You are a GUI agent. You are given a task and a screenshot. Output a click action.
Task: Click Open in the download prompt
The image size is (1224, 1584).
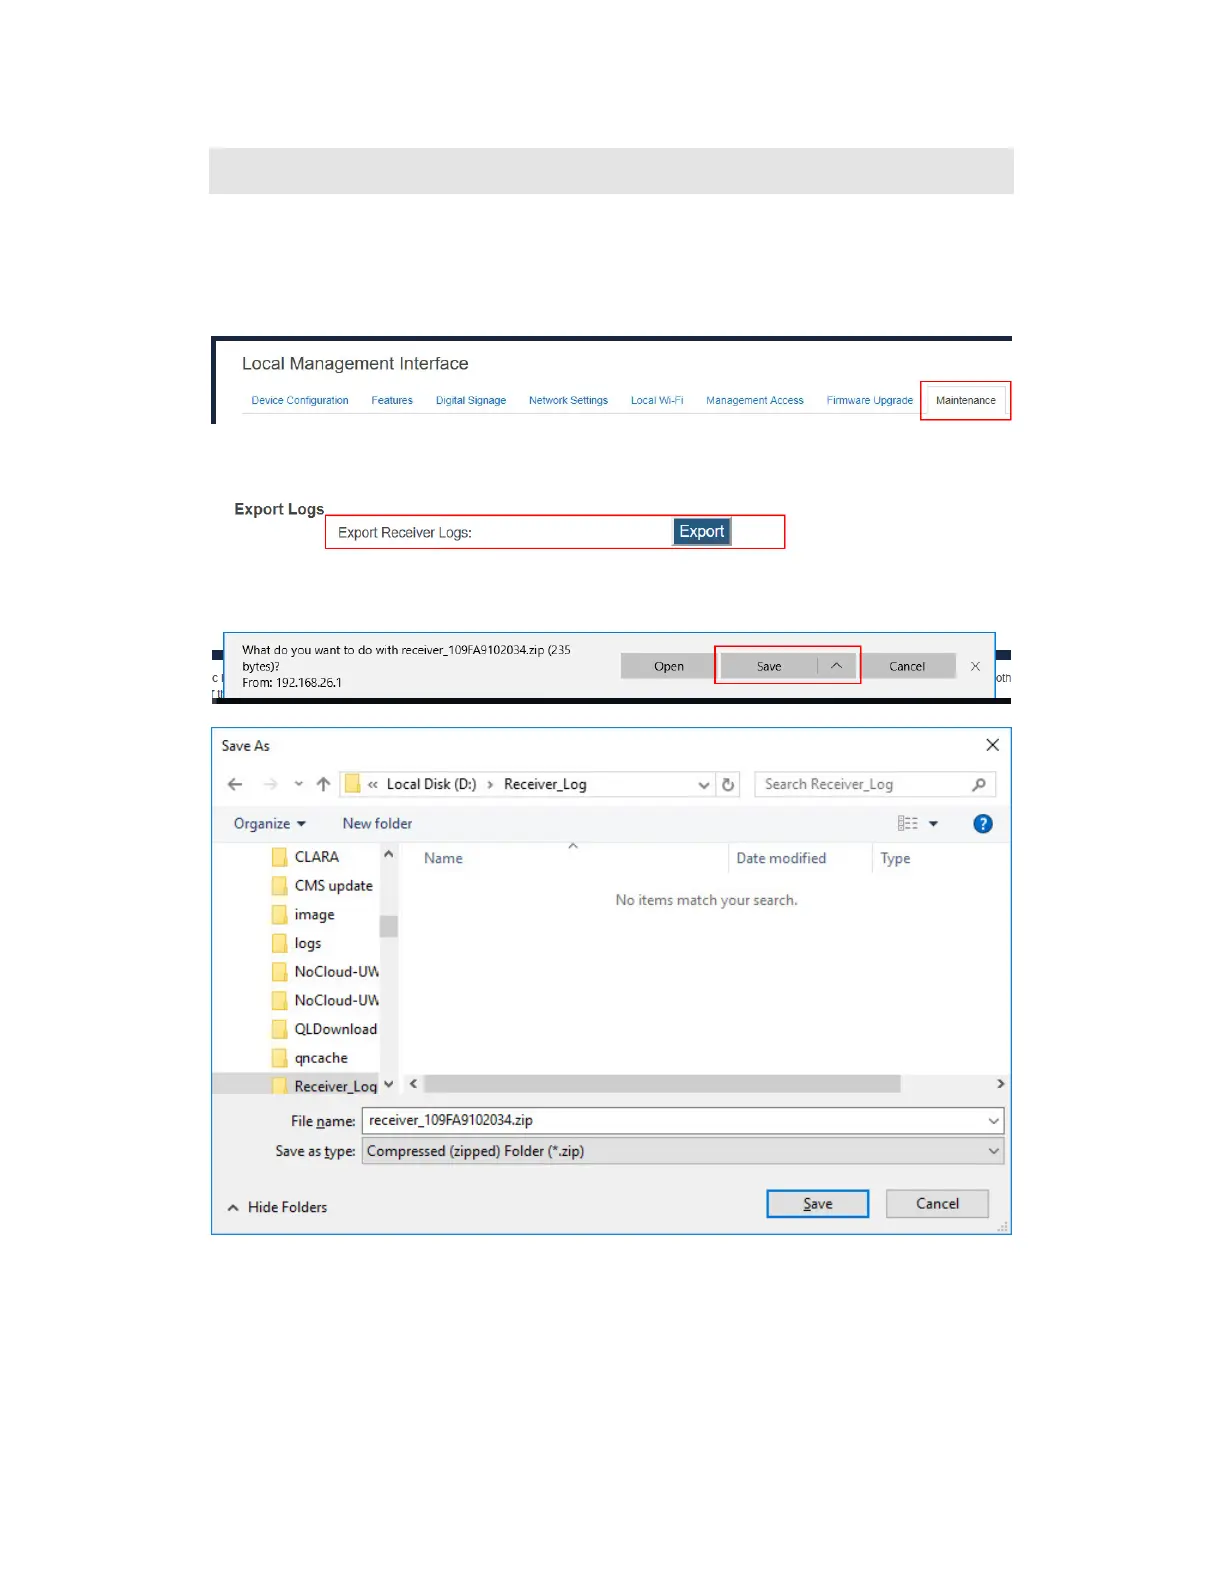[669, 666]
